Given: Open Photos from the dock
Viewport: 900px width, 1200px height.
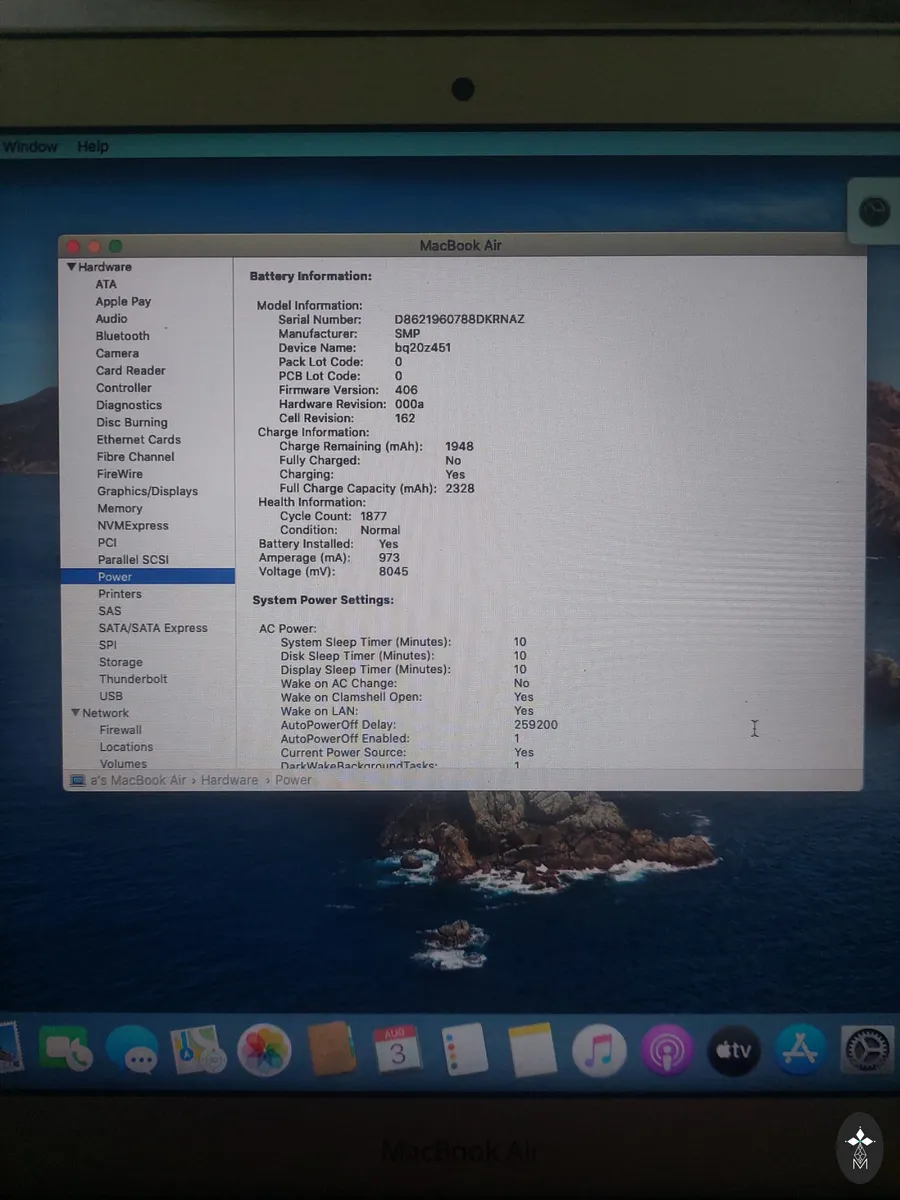Looking at the screenshot, I should [x=264, y=1050].
